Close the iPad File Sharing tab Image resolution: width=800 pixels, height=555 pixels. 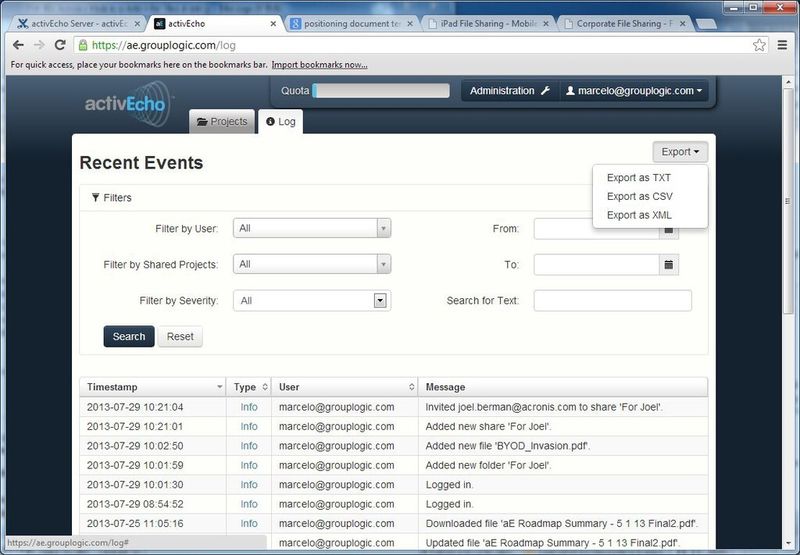click(x=546, y=23)
